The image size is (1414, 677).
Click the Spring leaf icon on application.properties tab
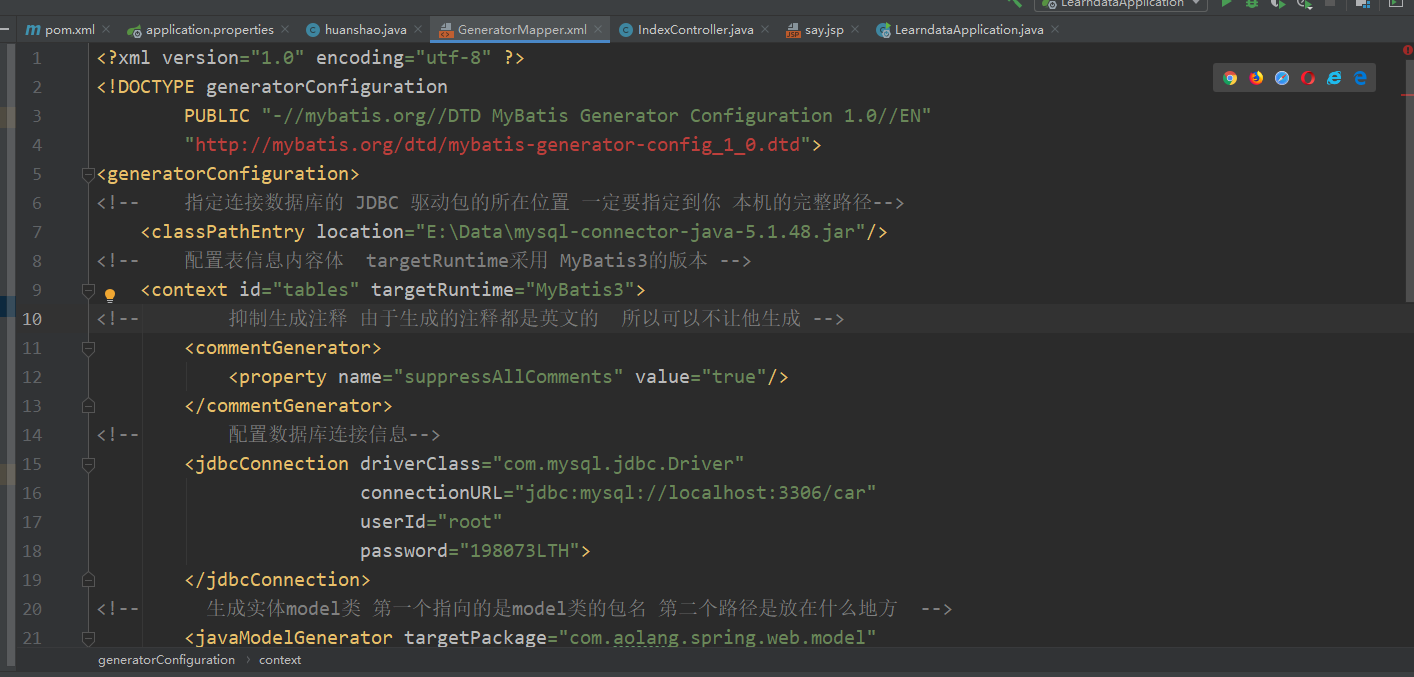134,30
